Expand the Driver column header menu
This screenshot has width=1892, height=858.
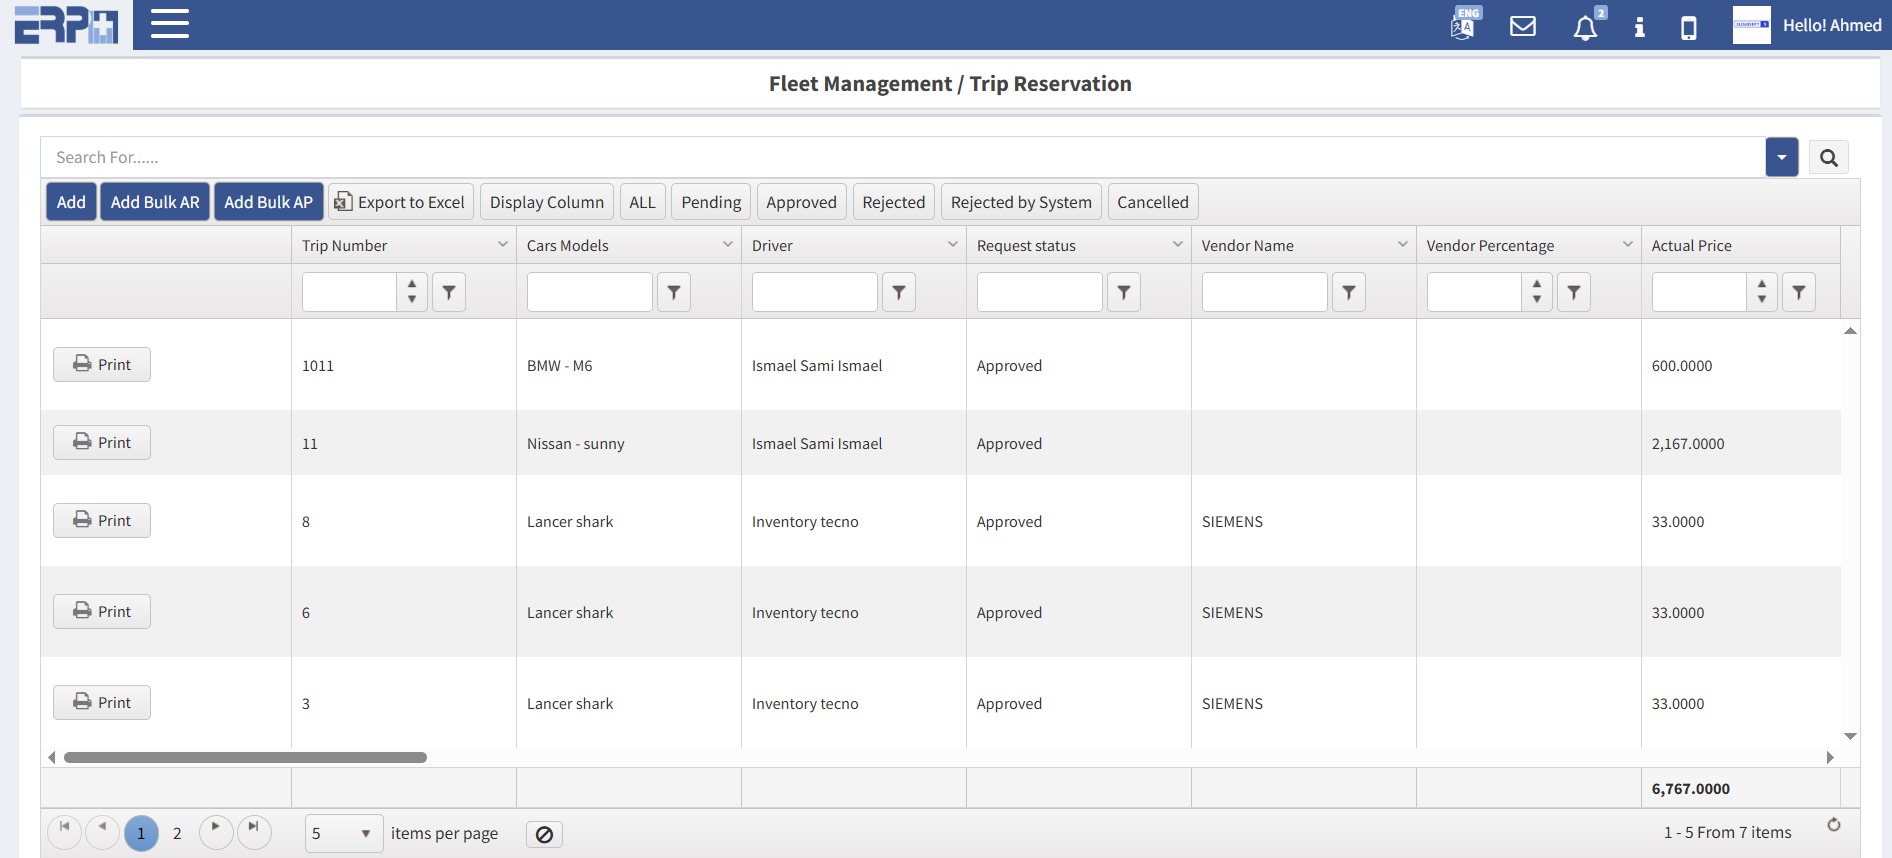(x=952, y=245)
